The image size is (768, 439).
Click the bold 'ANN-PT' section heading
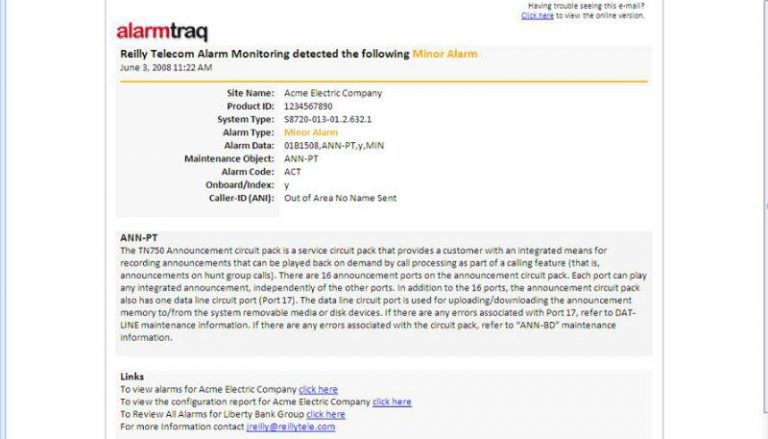(x=137, y=238)
